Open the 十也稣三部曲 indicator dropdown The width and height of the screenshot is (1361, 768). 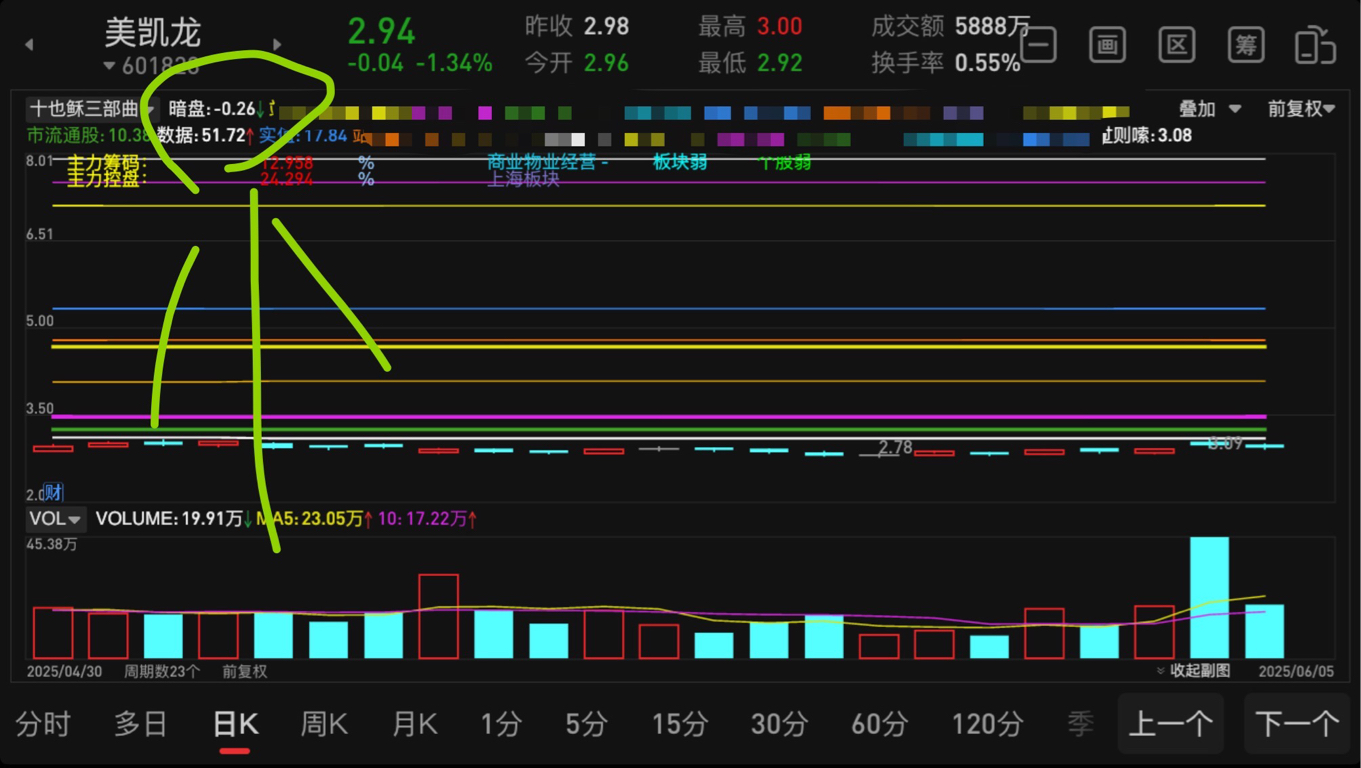pyautogui.click(x=91, y=109)
